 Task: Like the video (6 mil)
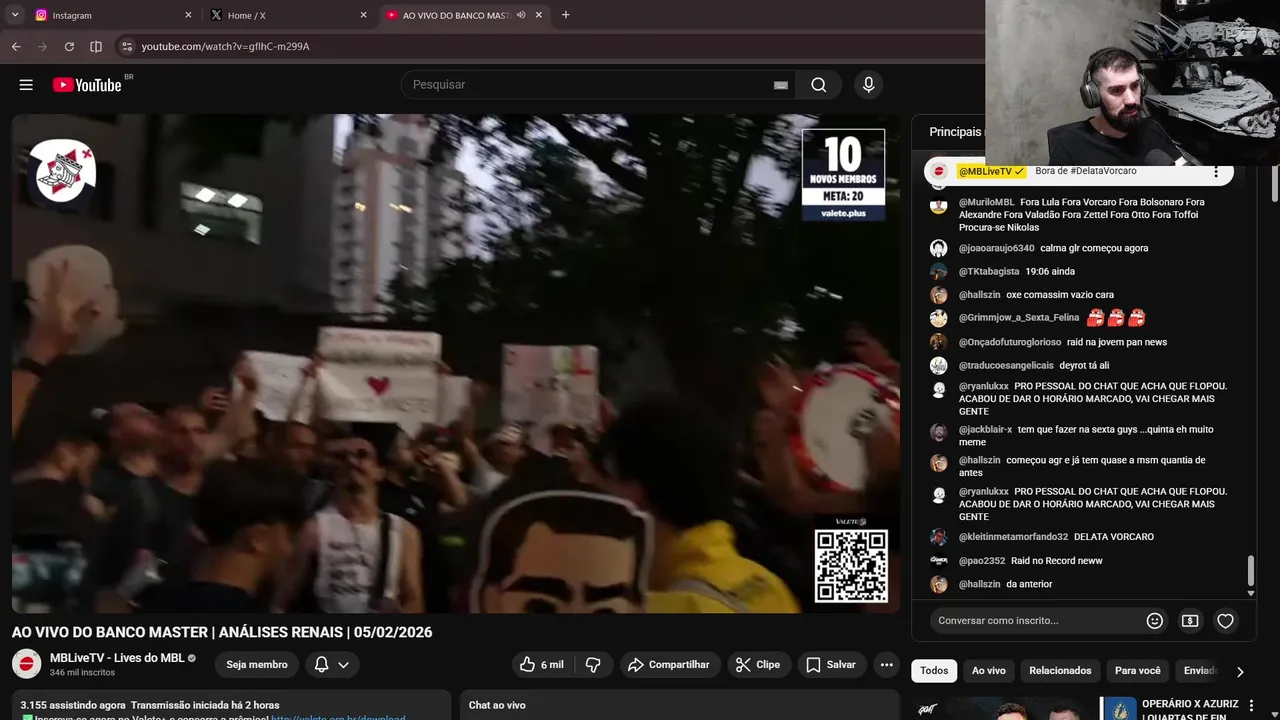pyautogui.click(x=541, y=665)
